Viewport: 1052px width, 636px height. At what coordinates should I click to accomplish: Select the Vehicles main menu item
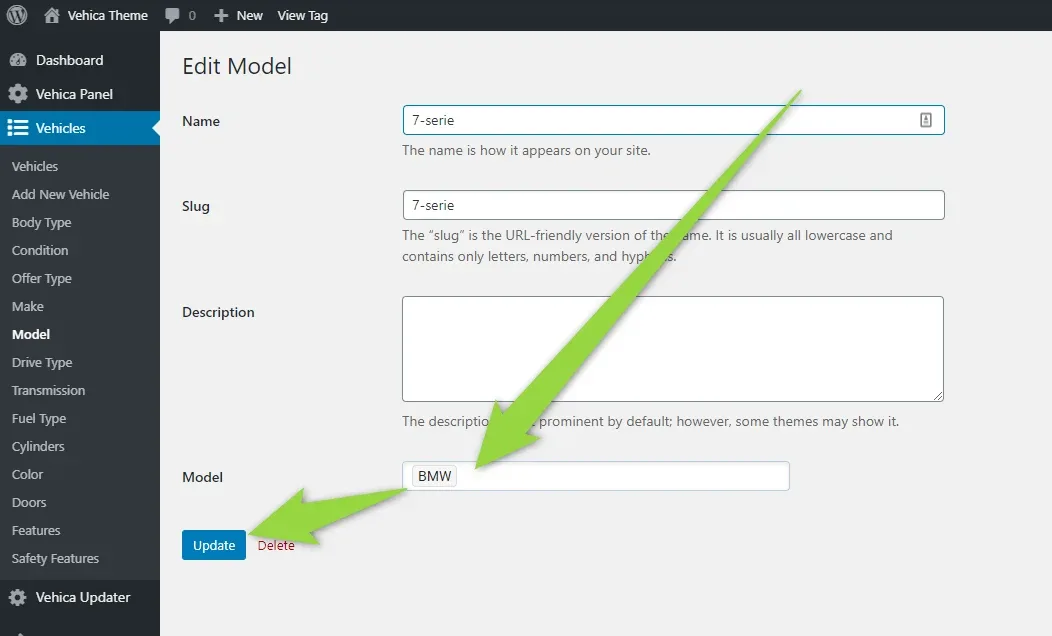click(x=80, y=127)
